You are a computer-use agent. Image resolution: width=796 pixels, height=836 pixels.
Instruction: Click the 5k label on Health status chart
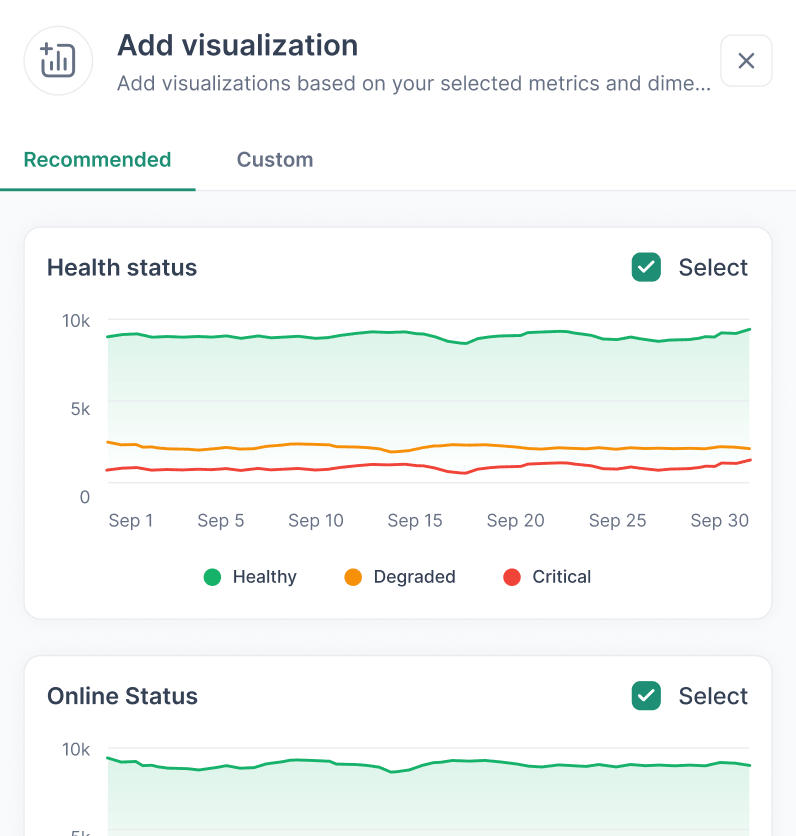[81, 409]
